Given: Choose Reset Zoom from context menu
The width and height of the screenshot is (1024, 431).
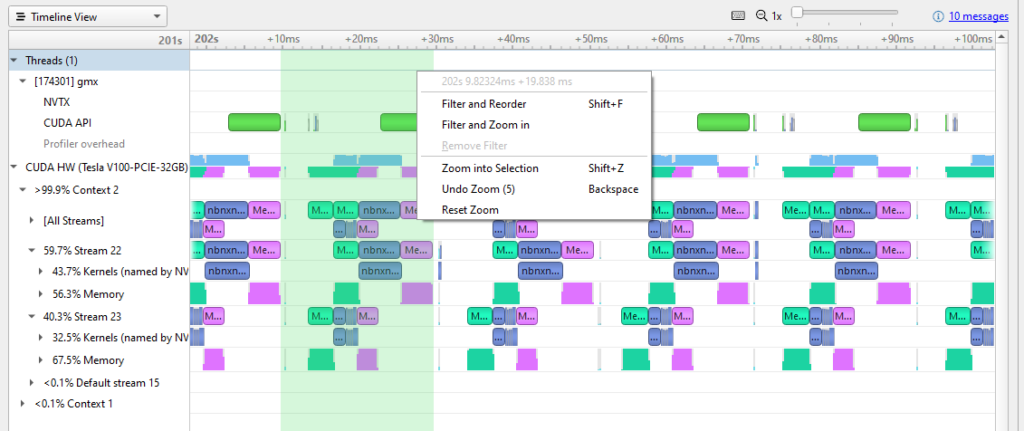Looking at the screenshot, I should pyautogui.click(x=470, y=210).
